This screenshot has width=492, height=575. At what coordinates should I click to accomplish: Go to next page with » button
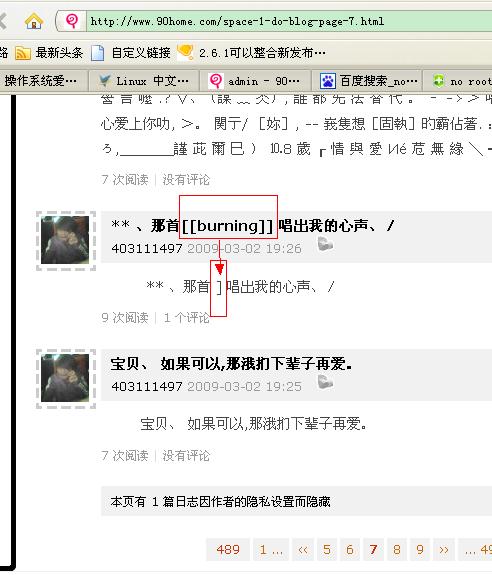click(x=444, y=549)
